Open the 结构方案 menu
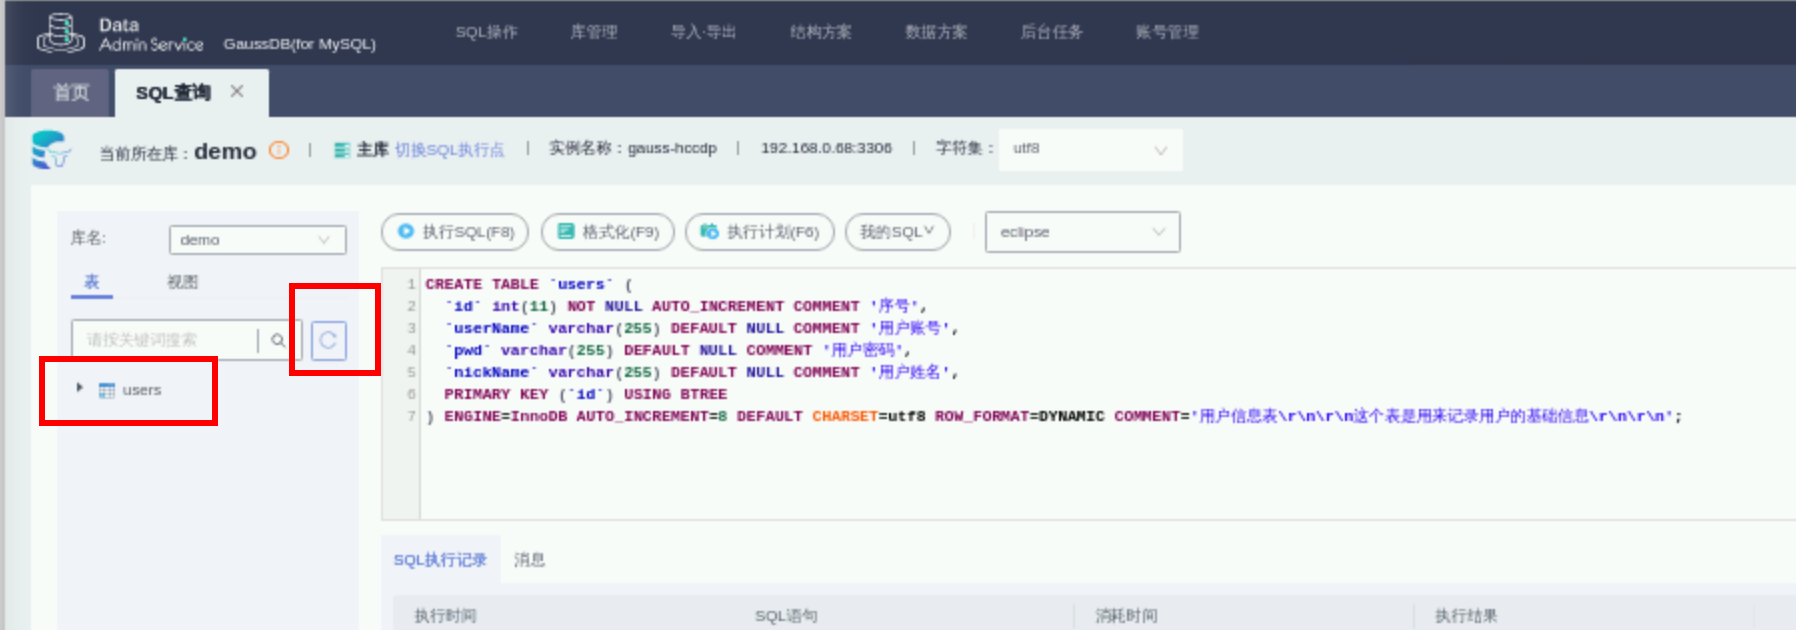 821,32
